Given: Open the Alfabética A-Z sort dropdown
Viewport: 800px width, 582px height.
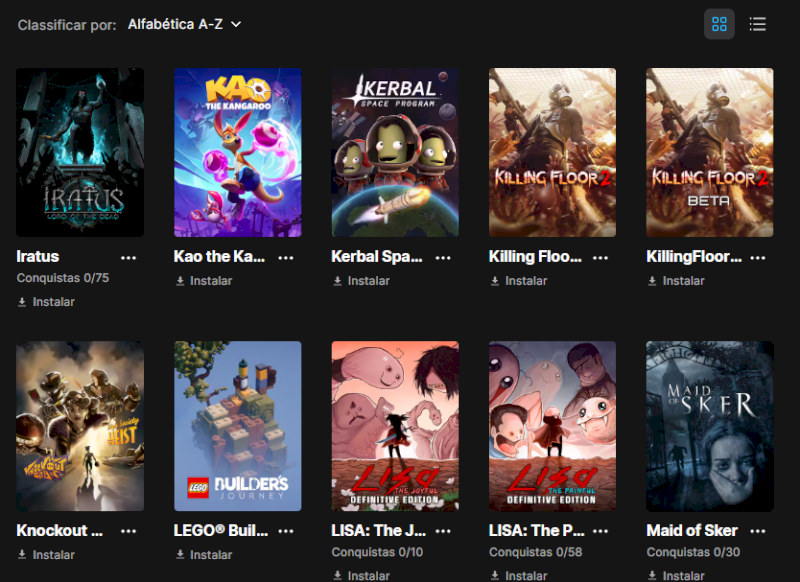Looking at the screenshot, I should (x=184, y=24).
